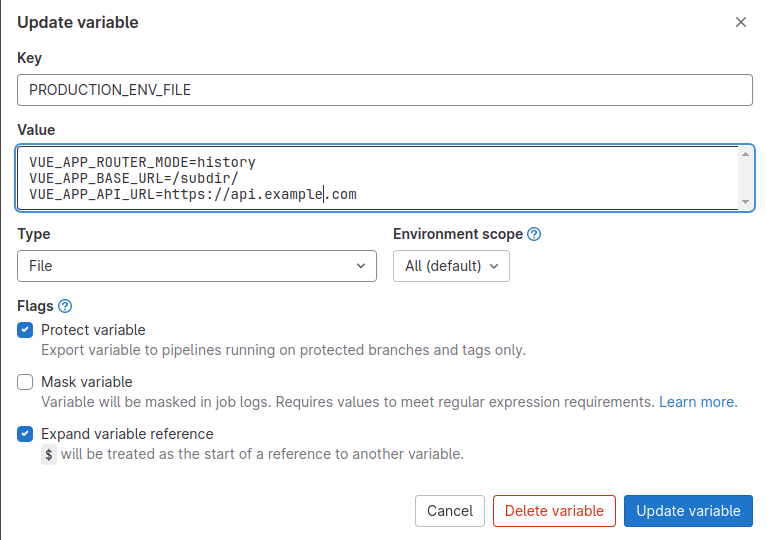767x540 pixels.
Task: Close the Update variable dialog
Action: click(x=741, y=22)
